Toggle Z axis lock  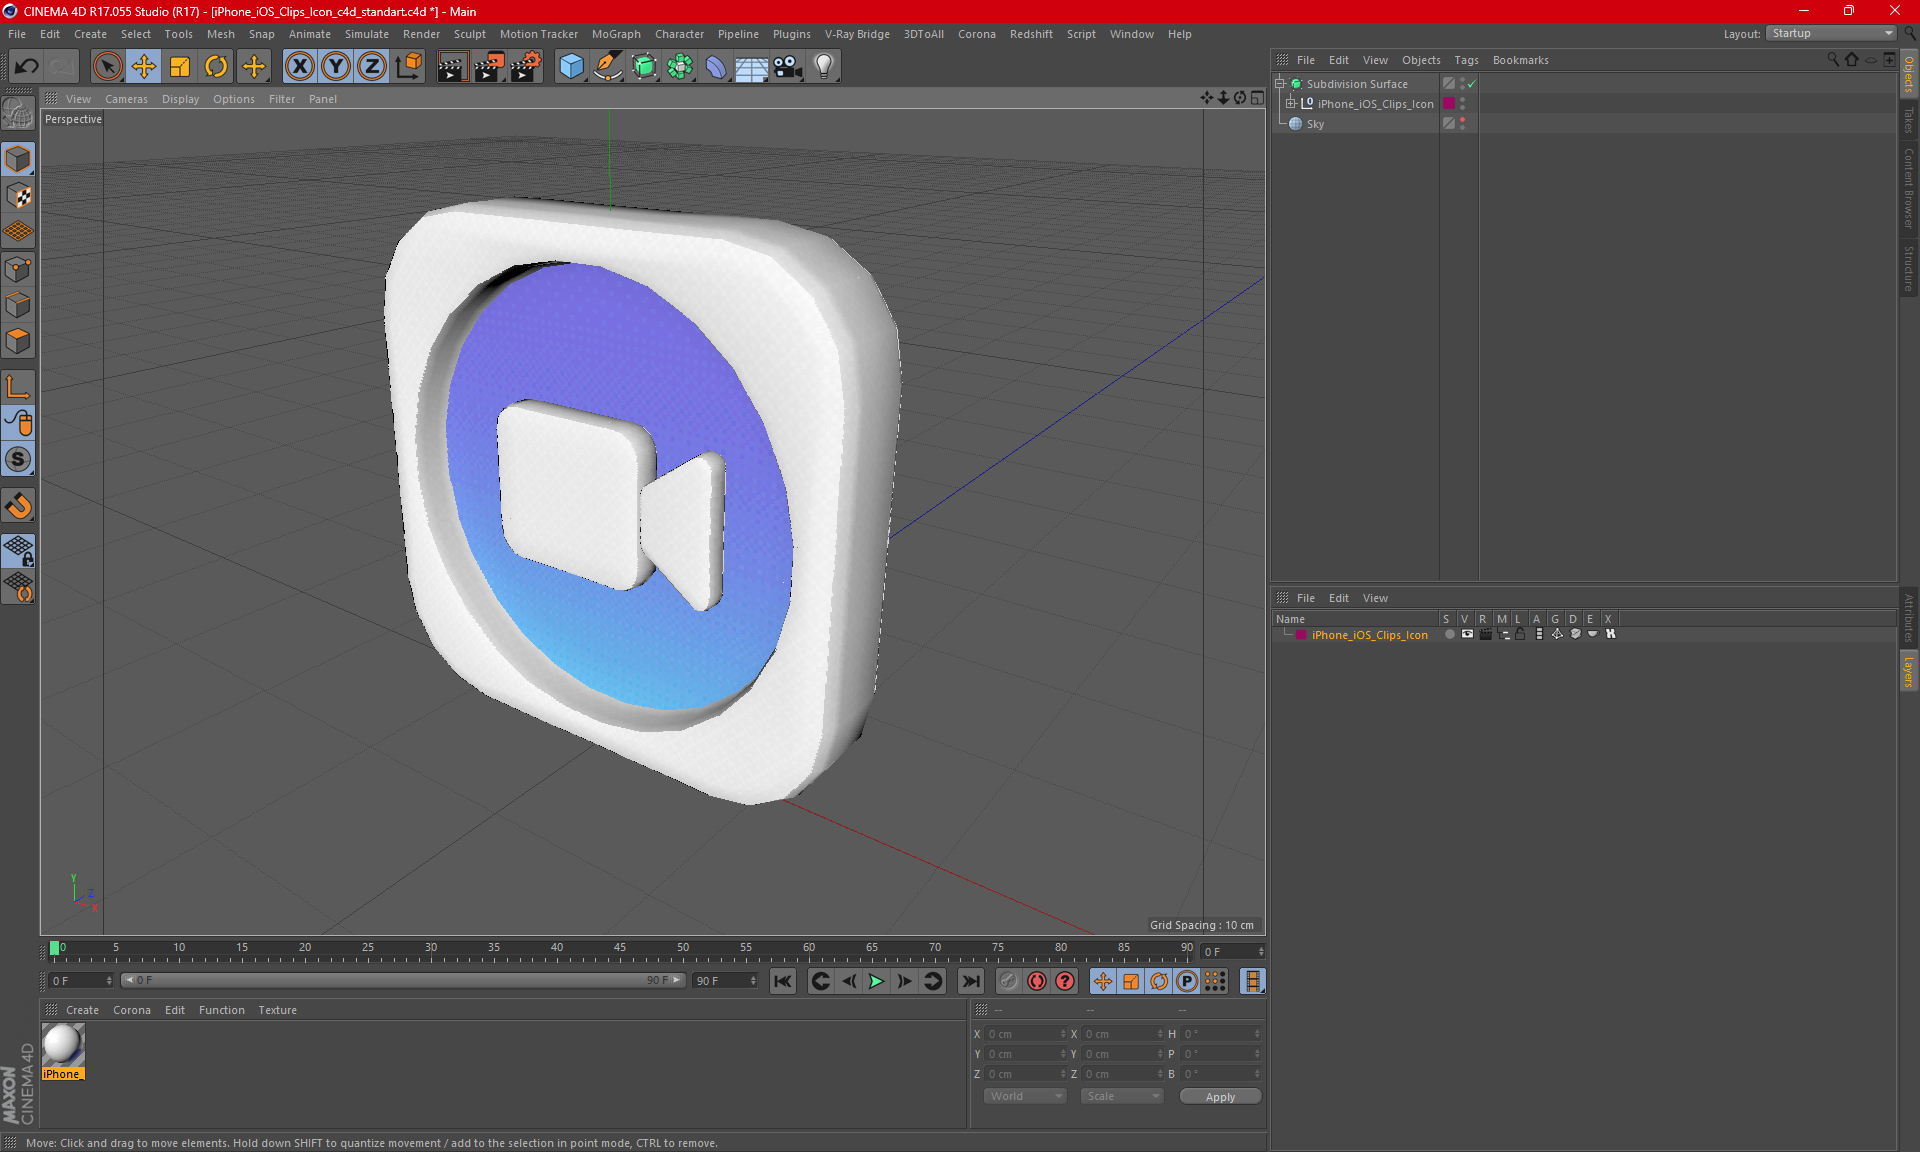(x=372, y=66)
